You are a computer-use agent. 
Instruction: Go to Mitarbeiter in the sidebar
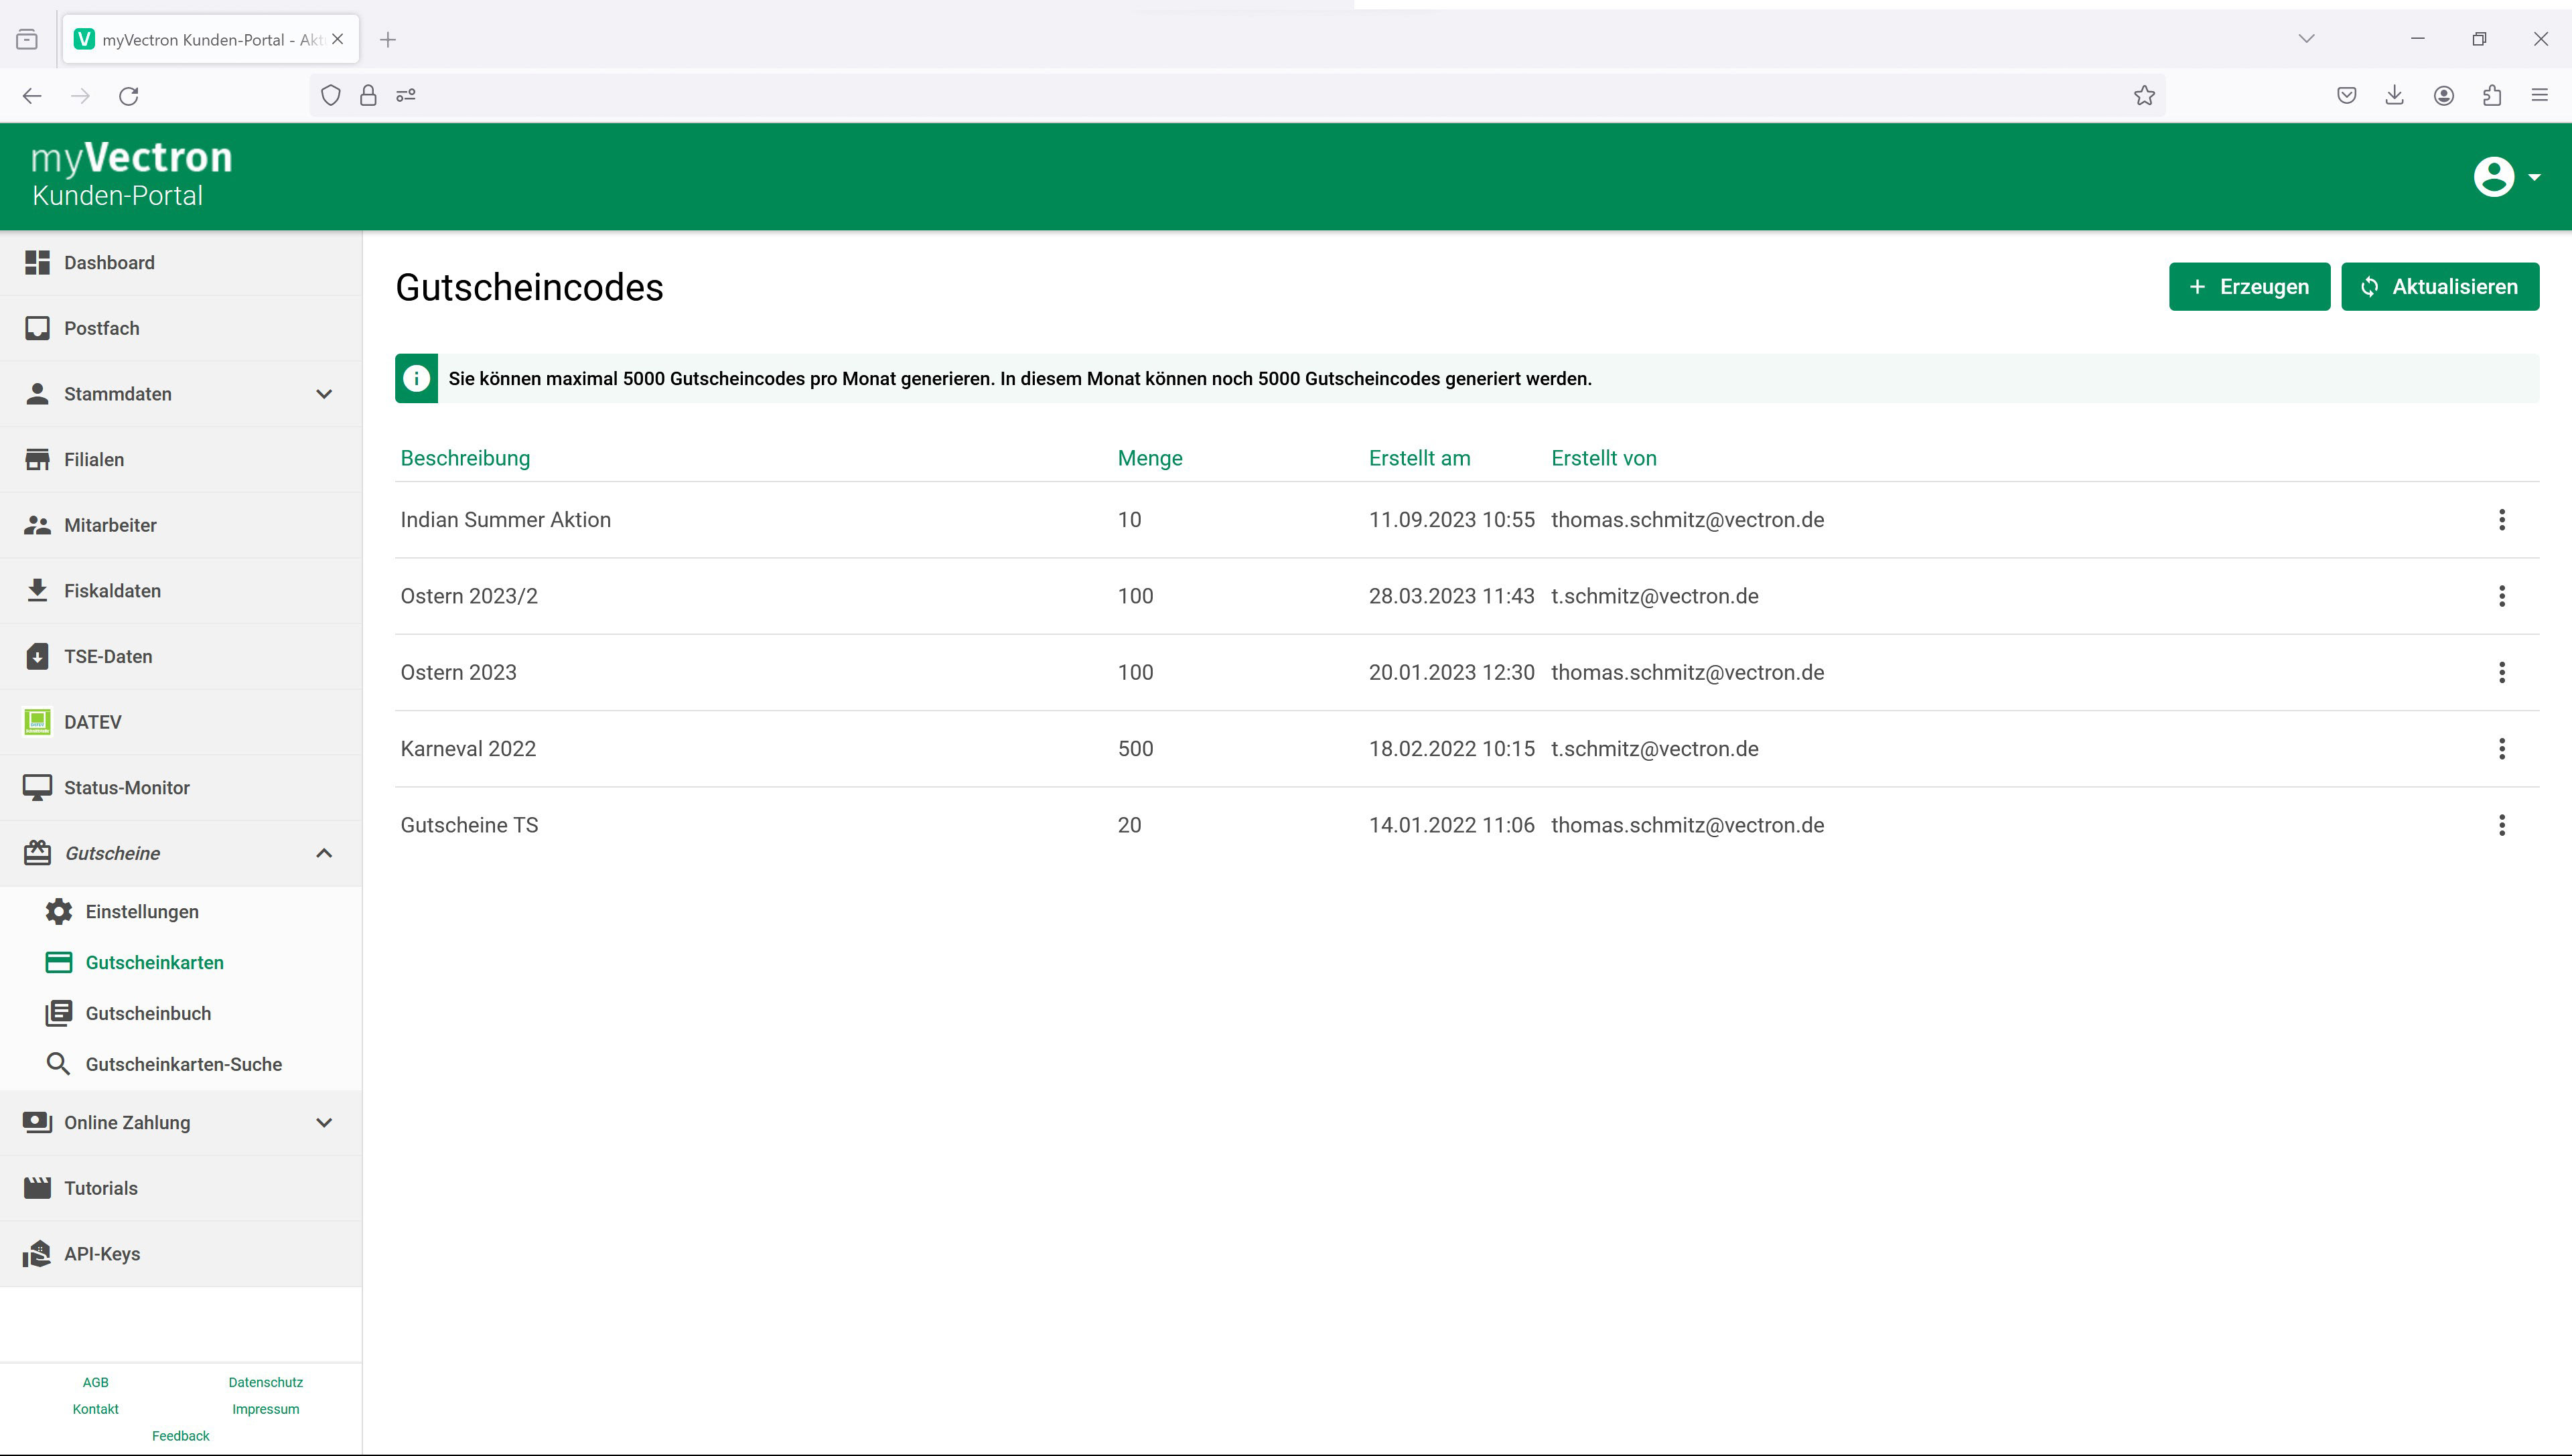[x=110, y=525]
